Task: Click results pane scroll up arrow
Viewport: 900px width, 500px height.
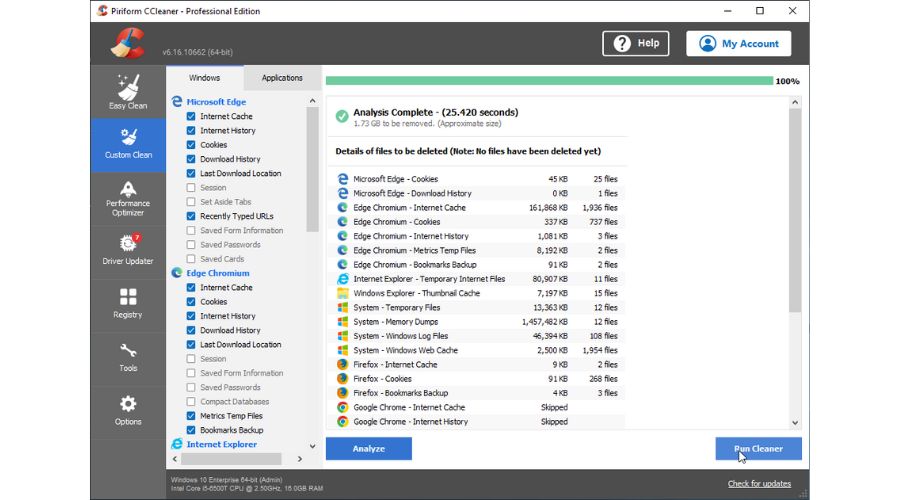Action: (x=795, y=102)
